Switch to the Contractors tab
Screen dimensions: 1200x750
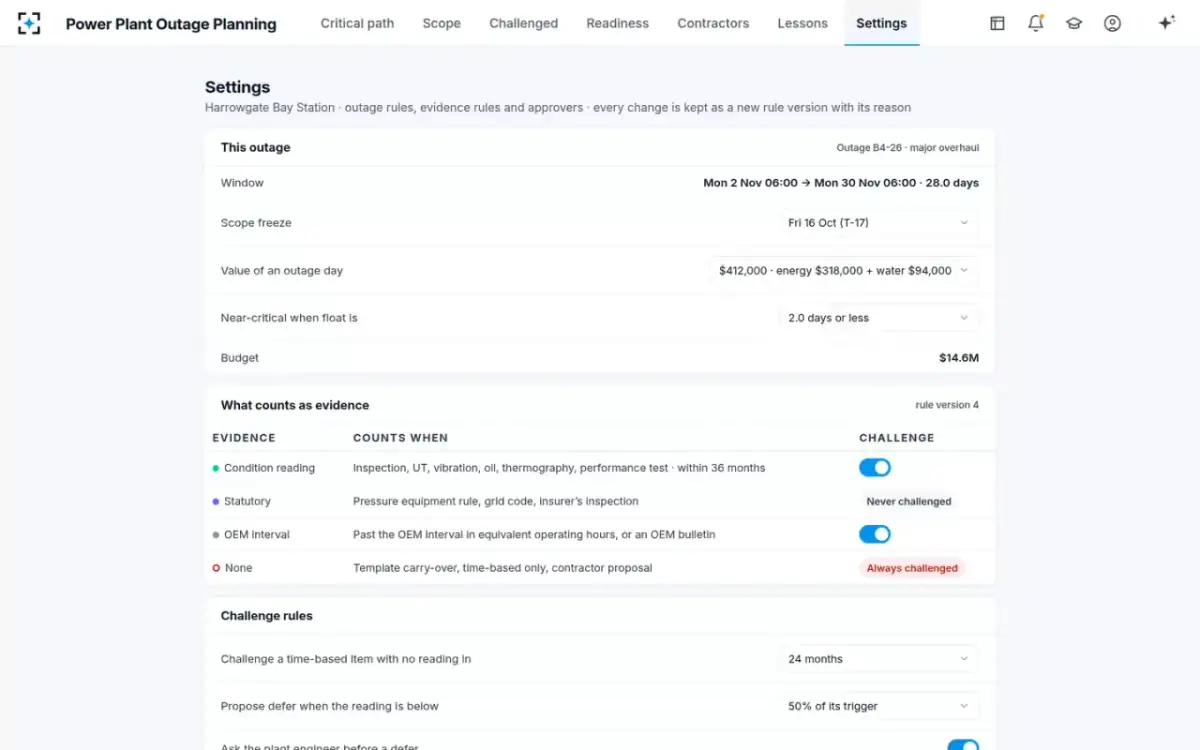pyautogui.click(x=713, y=23)
